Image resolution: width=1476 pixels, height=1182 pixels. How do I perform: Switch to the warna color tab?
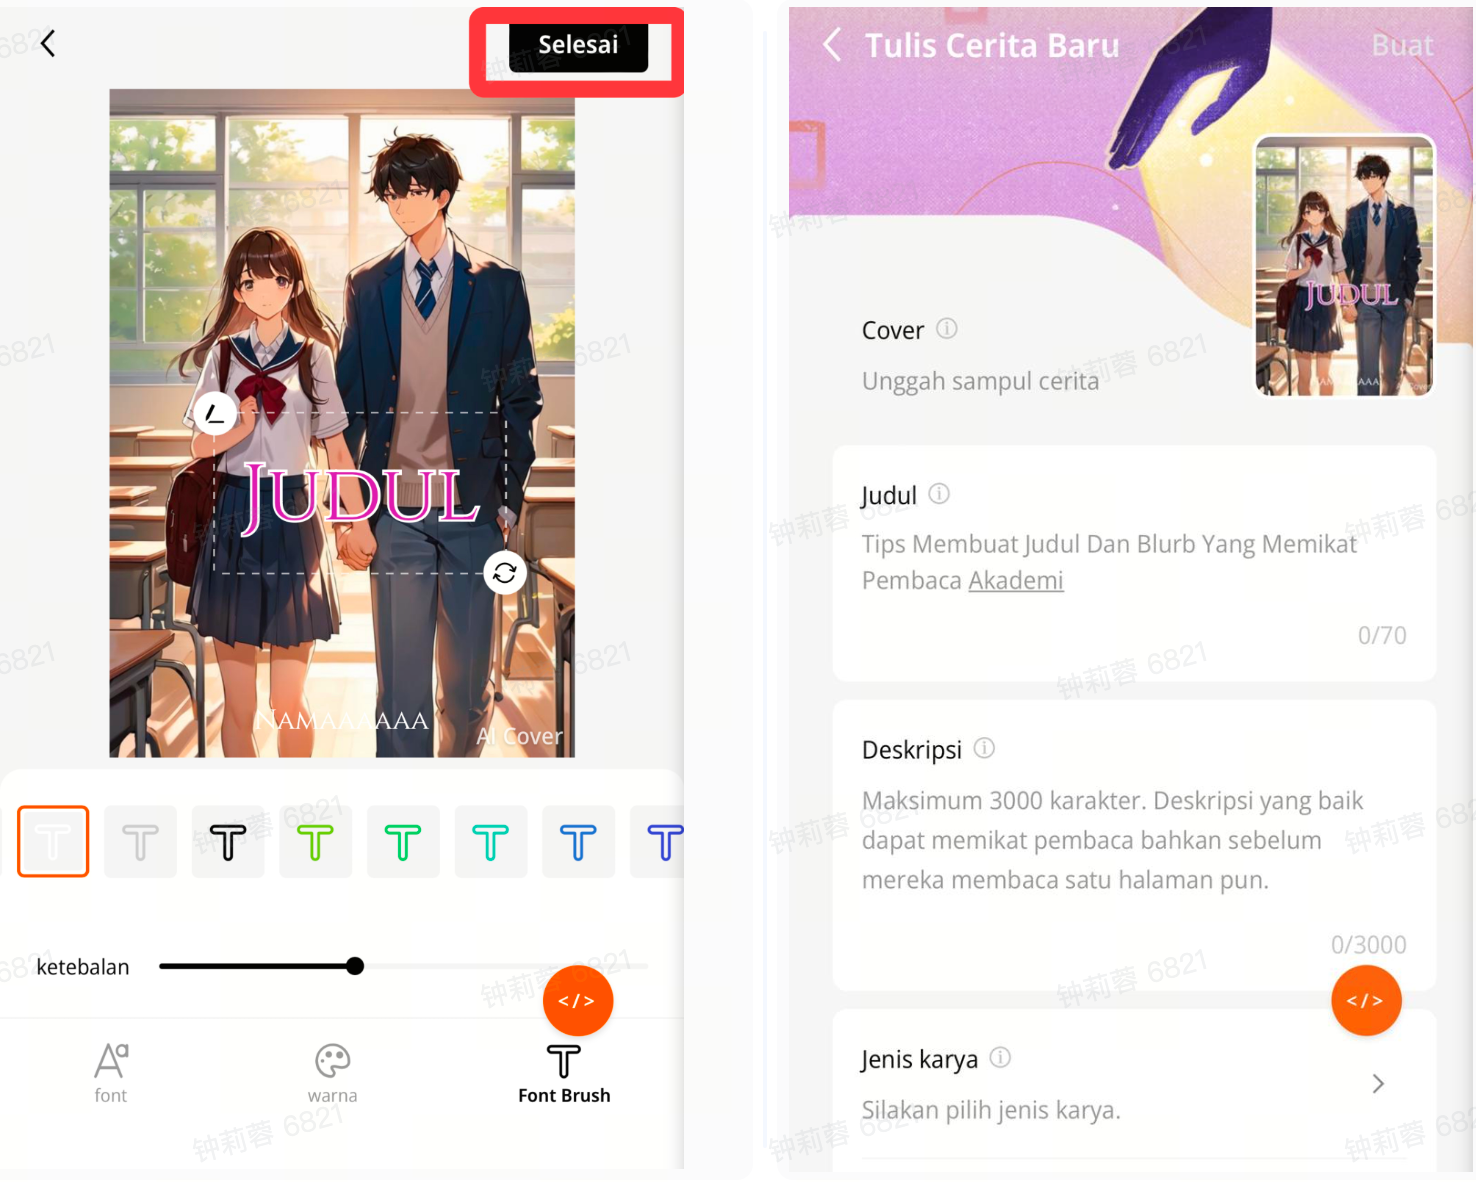(332, 1072)
